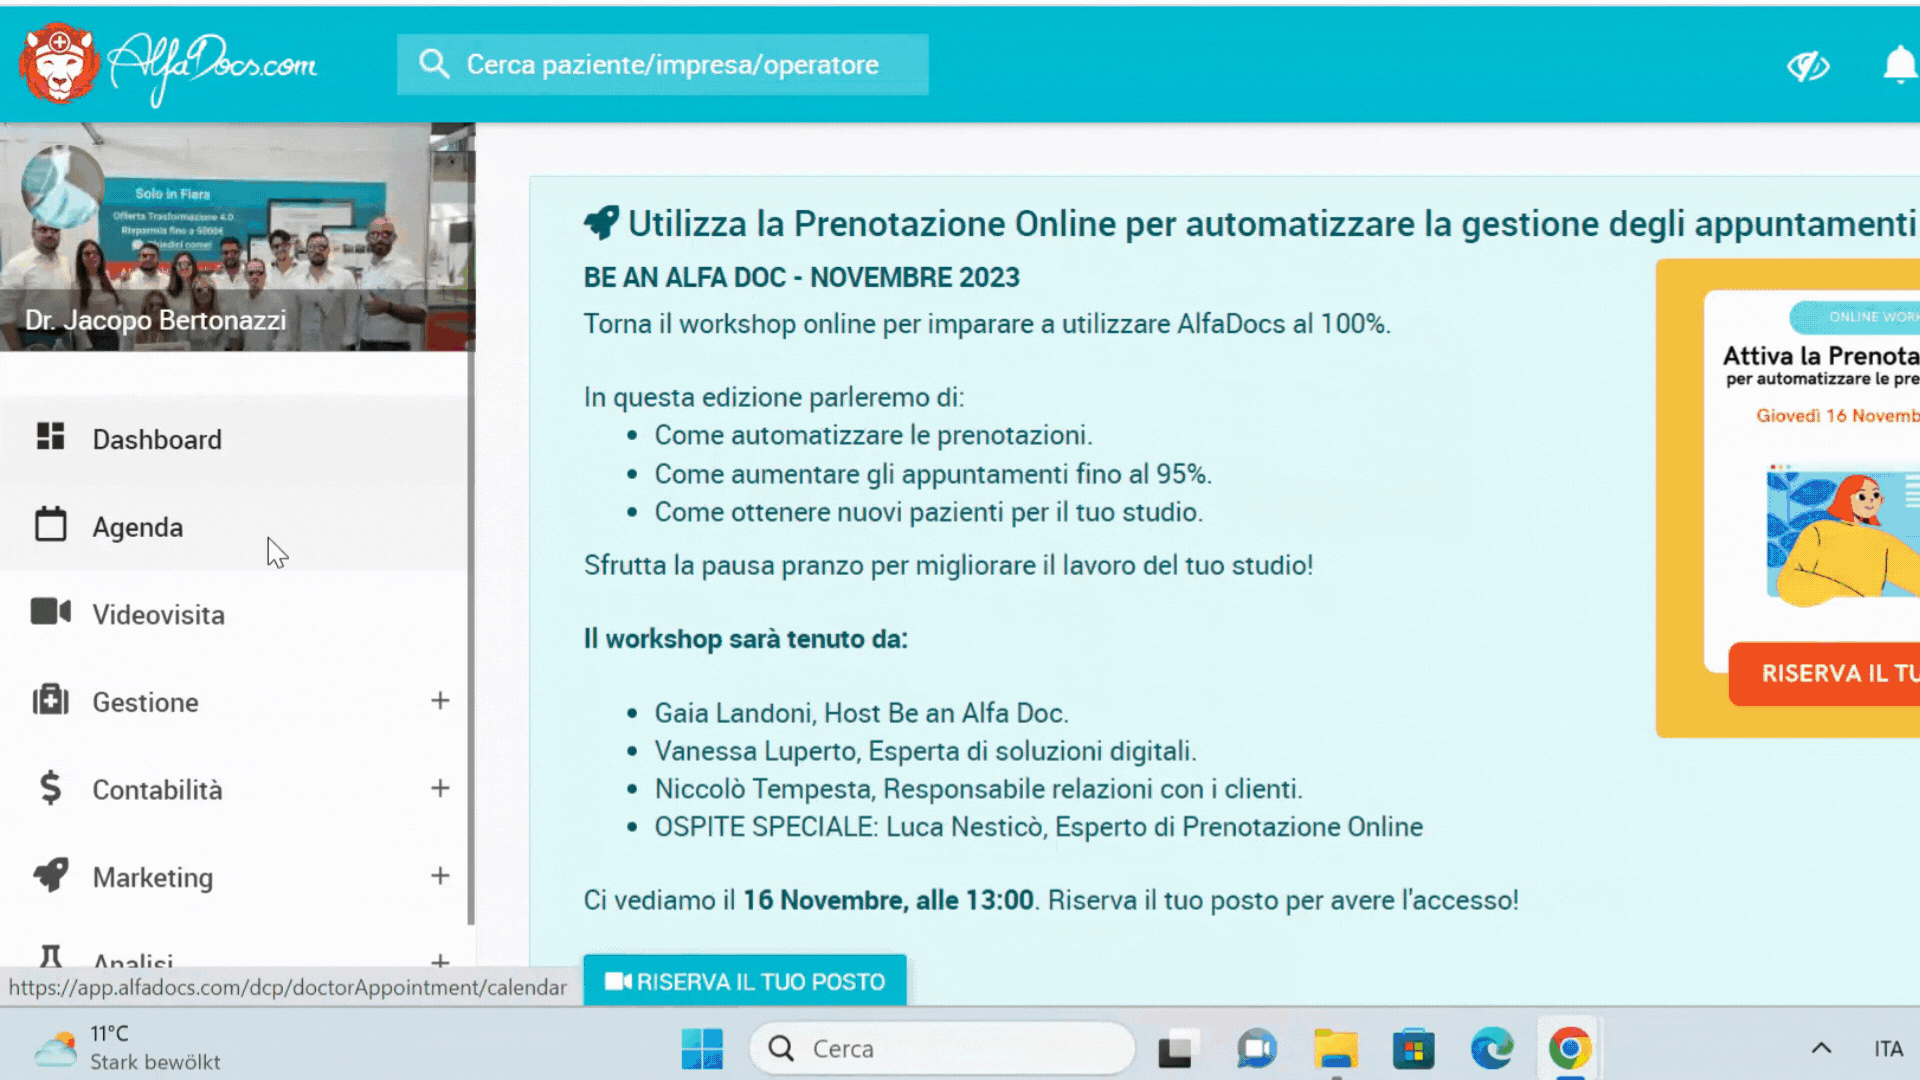Click 'Come automatizzare le prenotazioni.' bullet
This screenshot has height=1080, width=1920.
click(x=873, y=435)
